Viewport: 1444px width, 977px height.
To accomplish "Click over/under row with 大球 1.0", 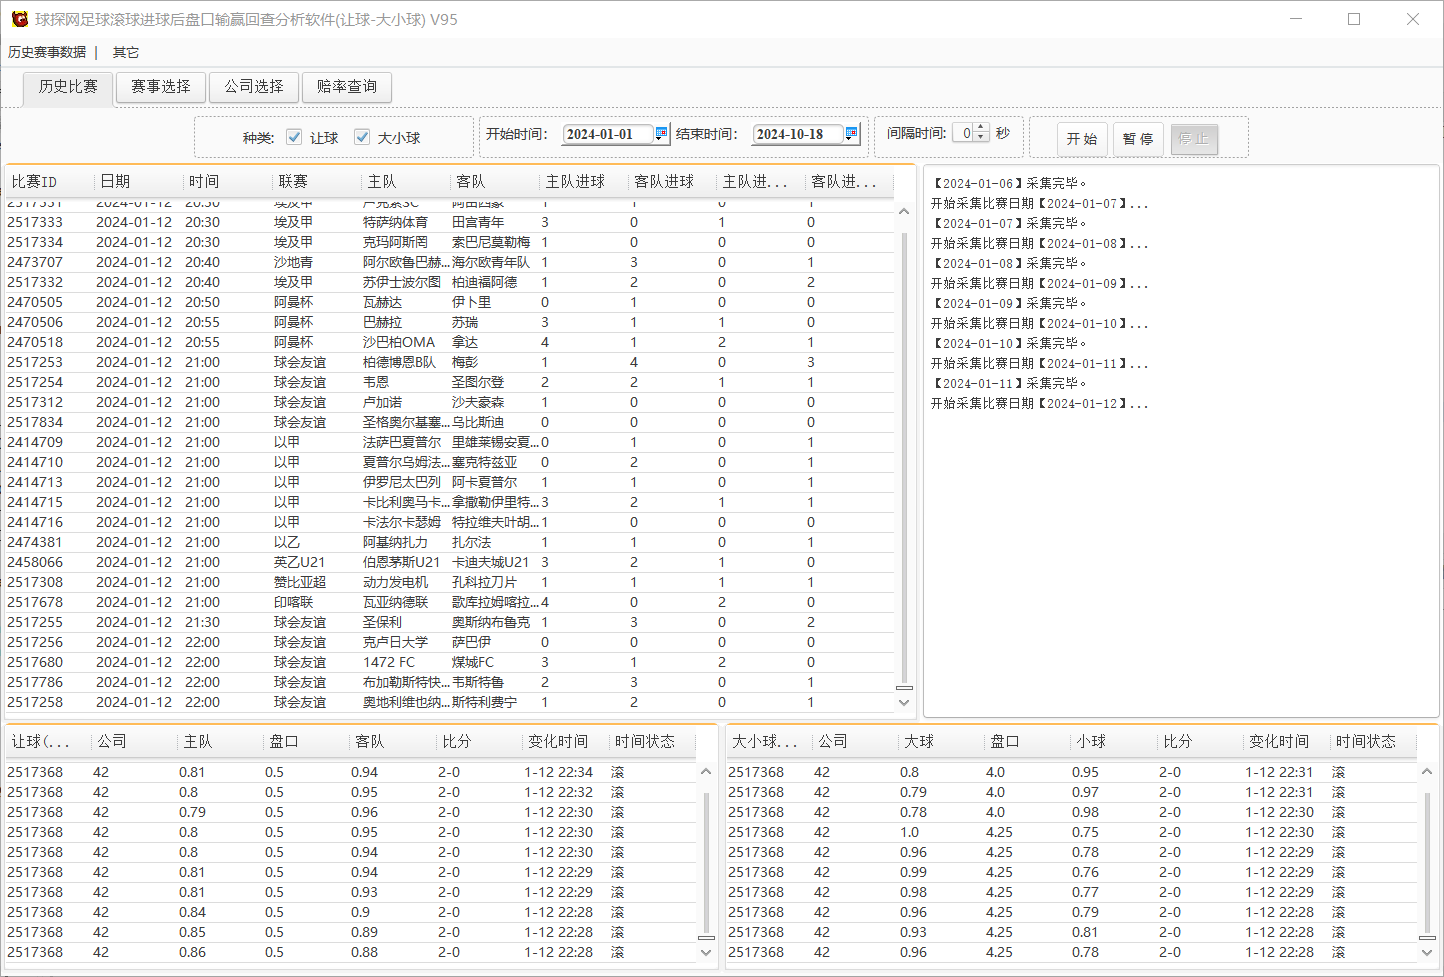I will (1072, 832).
